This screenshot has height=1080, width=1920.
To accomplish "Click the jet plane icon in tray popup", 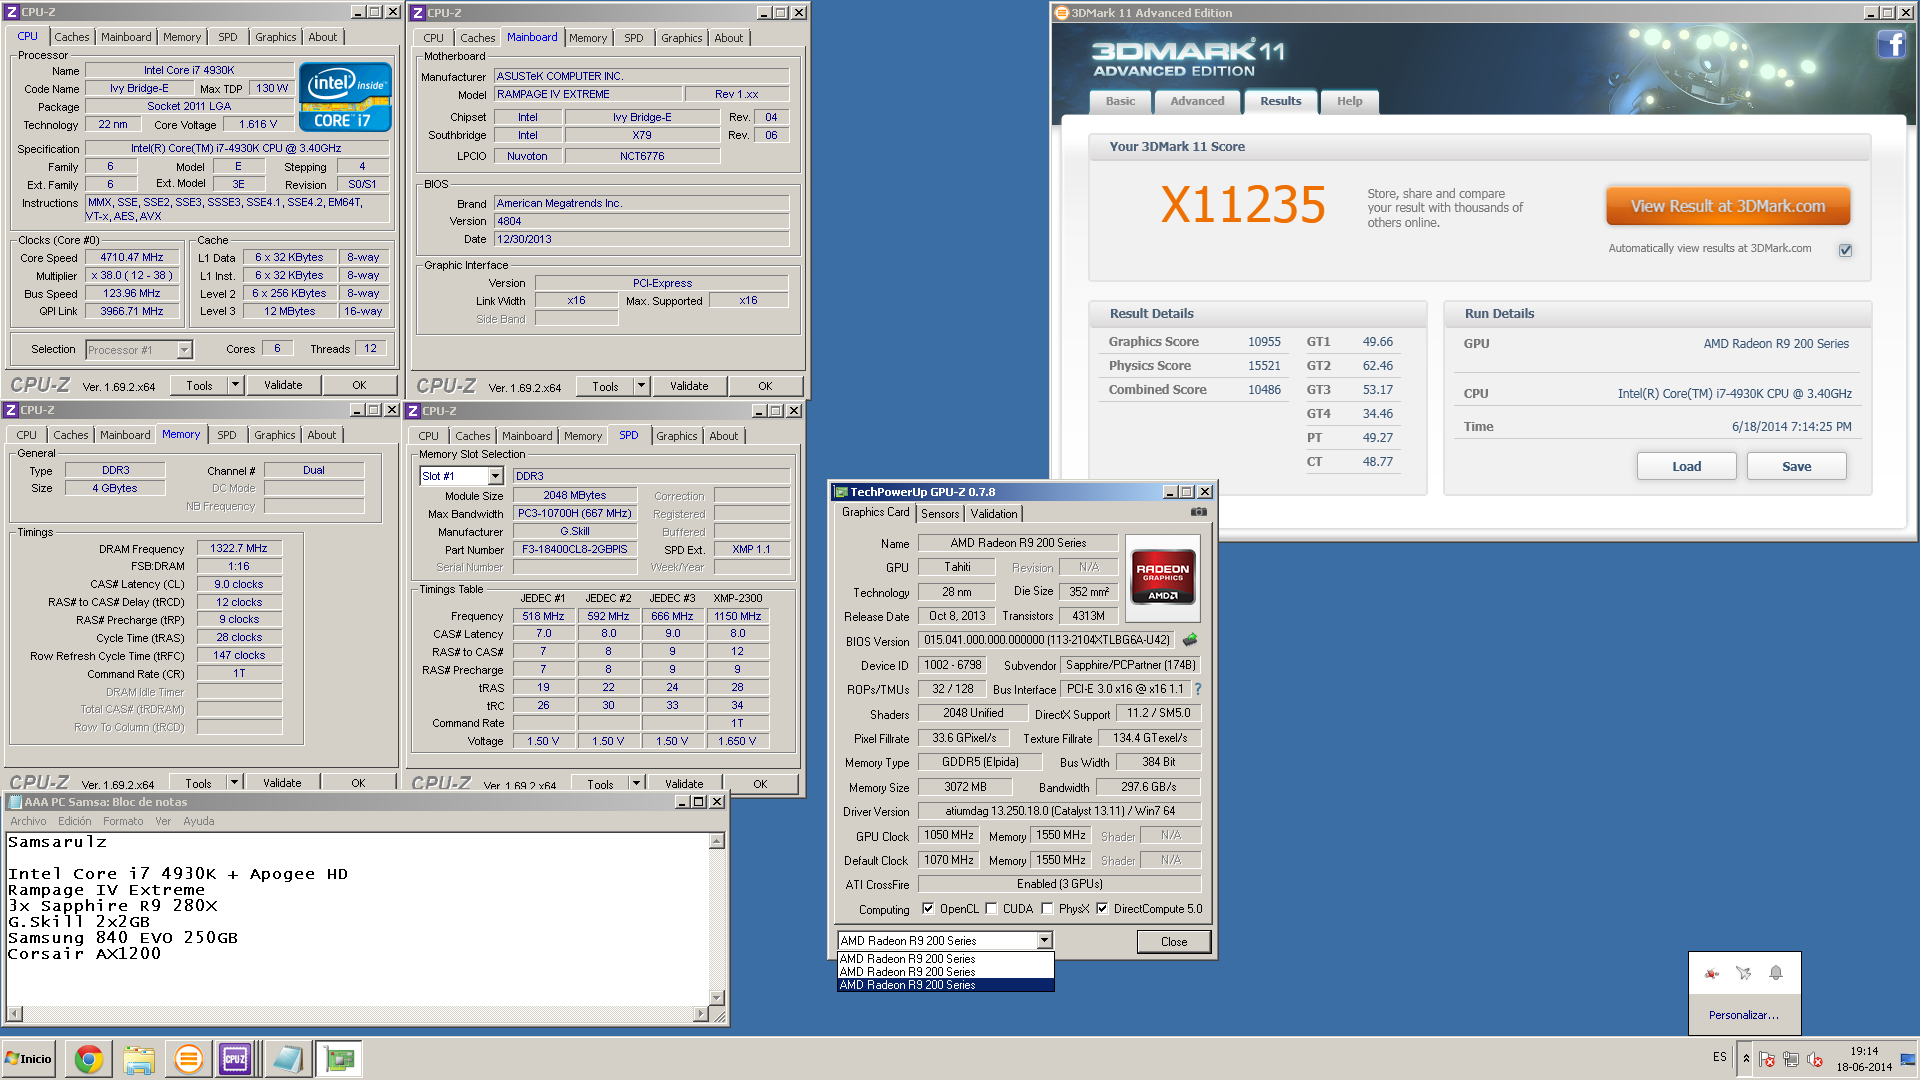I will [x=1744, y=973].
